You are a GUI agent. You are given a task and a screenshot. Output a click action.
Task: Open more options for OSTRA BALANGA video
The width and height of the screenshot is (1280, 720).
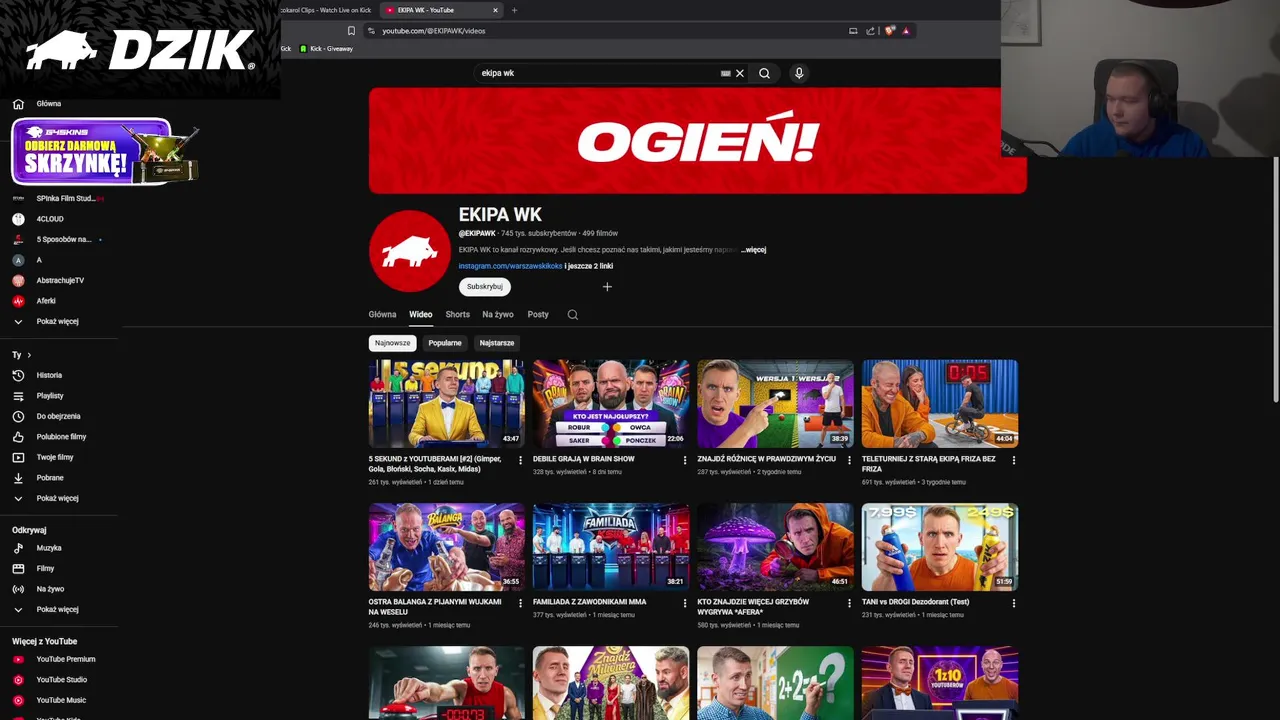[520, 603]
